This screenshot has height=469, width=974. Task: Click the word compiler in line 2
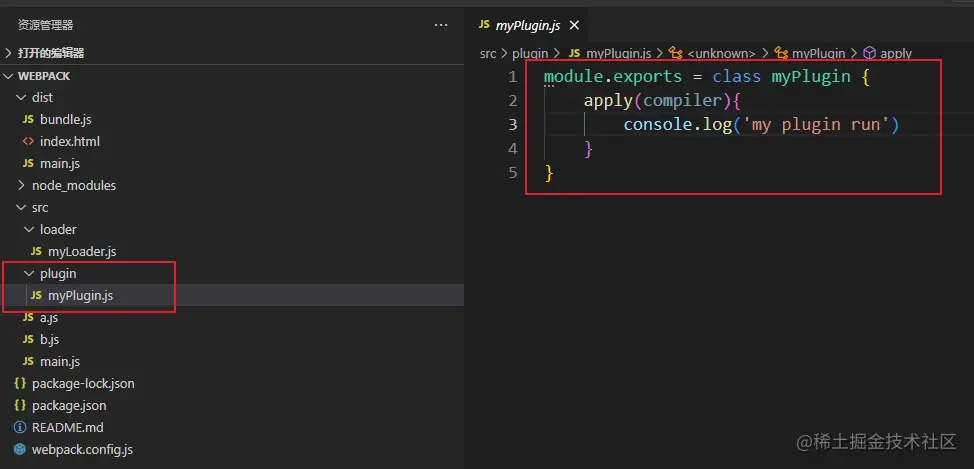(x=683, y=101)
